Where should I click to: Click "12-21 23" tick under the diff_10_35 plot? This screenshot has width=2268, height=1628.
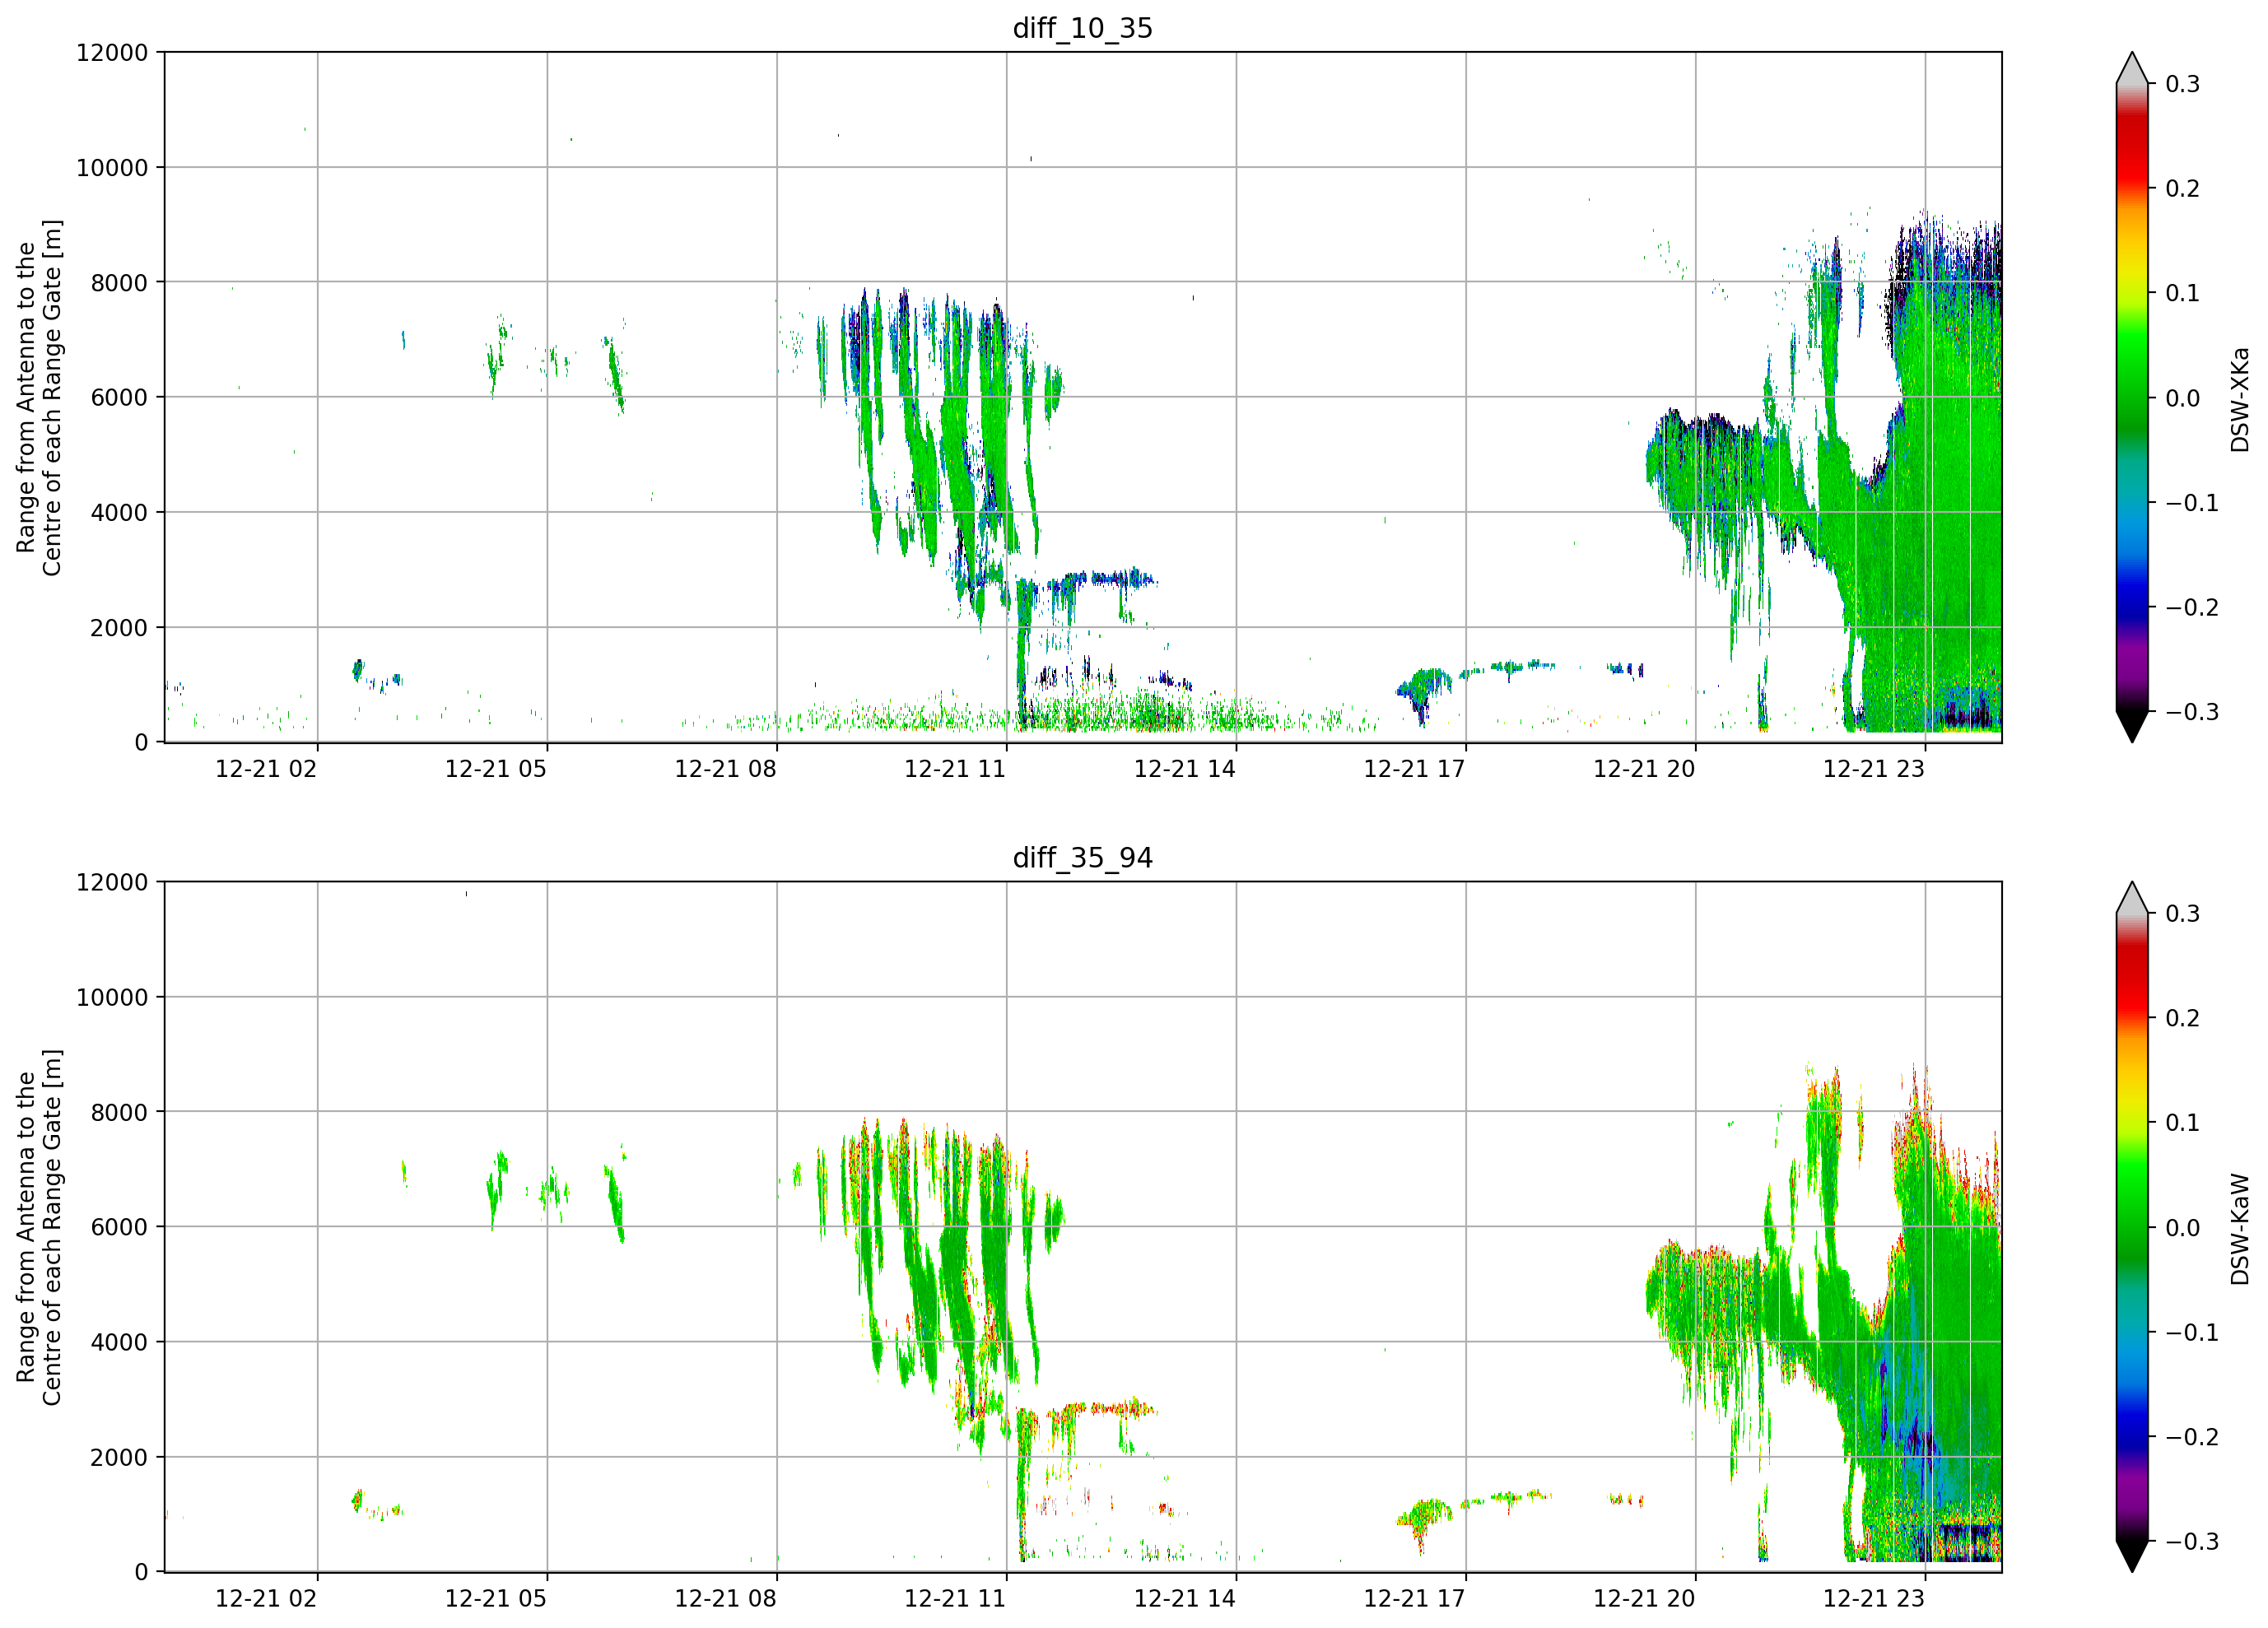(x=1874, y=769)
